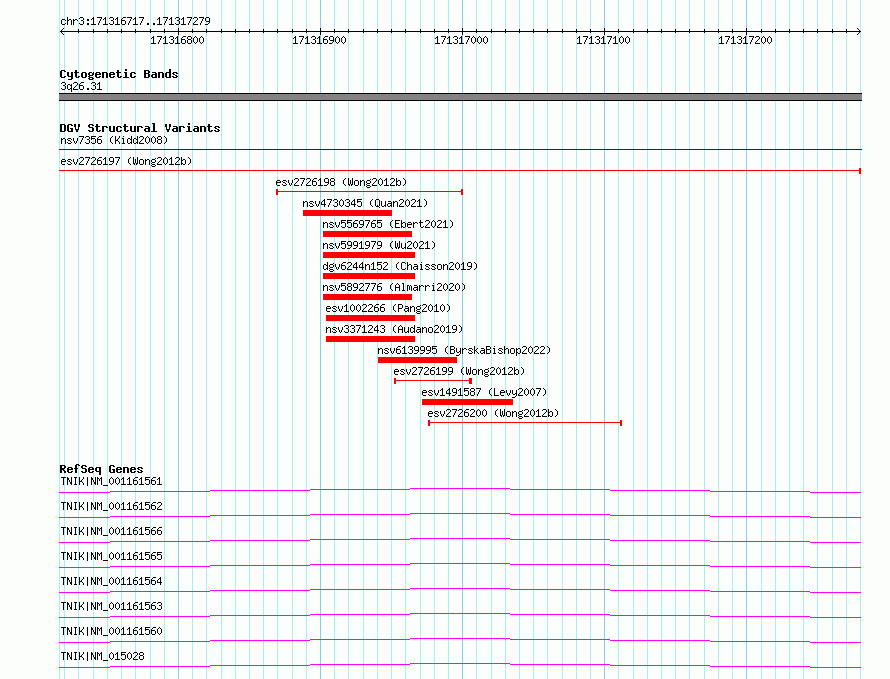This screenshot has width=890, height=679.
Task: Open variant nsv4730345 (Quan2021) label
Action: [x=365, y=203]
